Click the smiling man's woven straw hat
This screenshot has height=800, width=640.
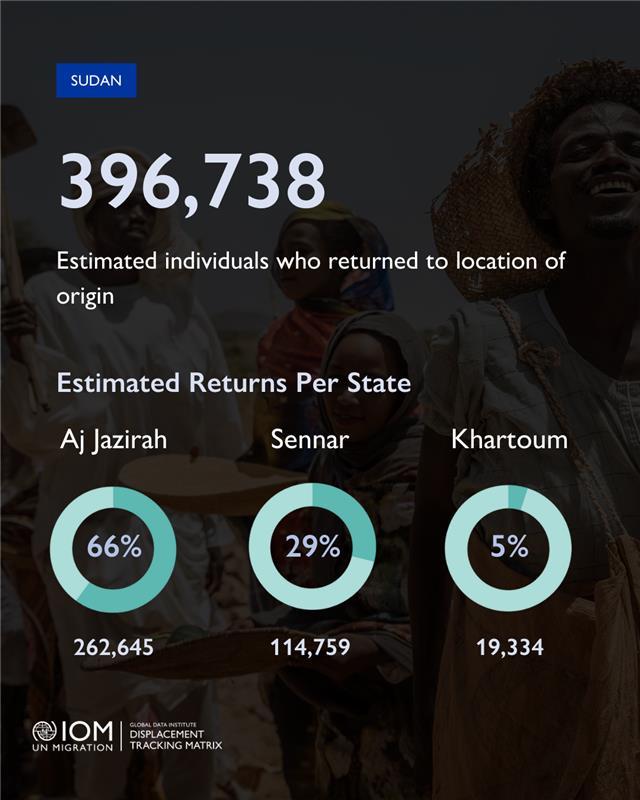click(x=480, y=200)
